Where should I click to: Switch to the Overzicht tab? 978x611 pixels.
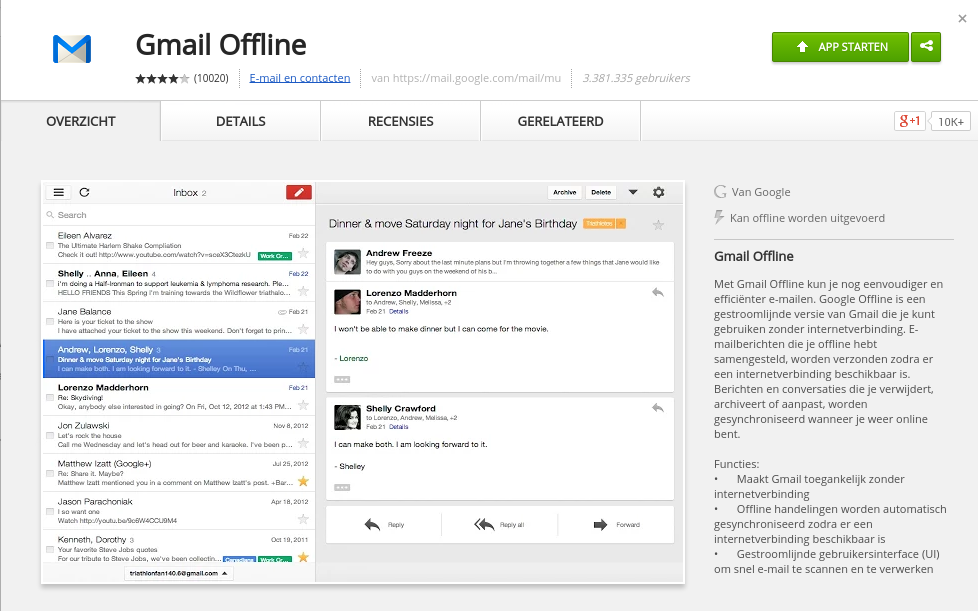[x=80, y=121]
